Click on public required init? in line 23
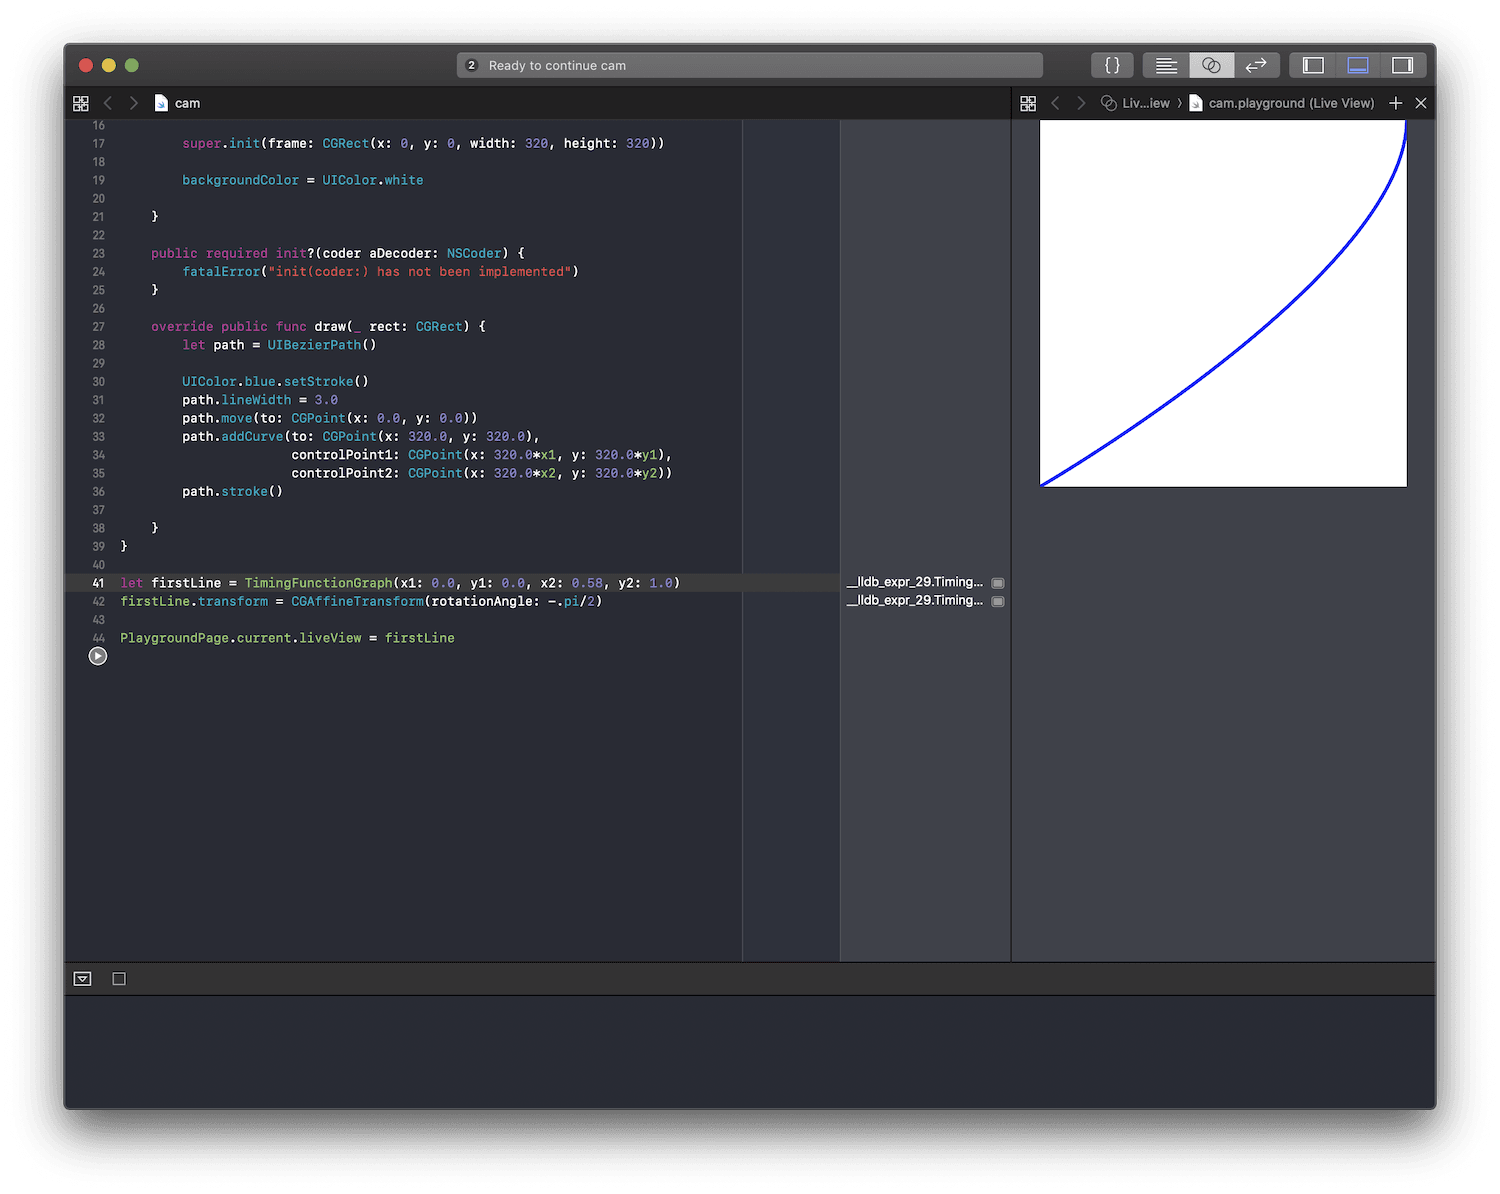This screenshot has width=1500, height=1194. pyautogui.click(x=233, y=253)
